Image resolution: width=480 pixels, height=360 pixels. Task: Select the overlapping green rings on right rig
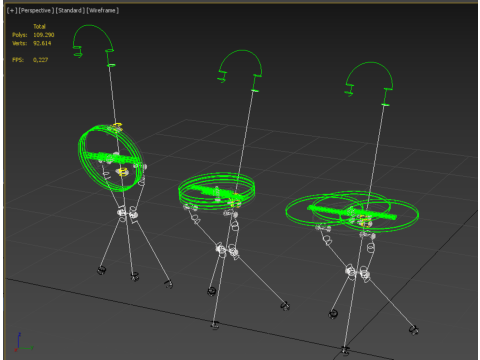[352, 212]
